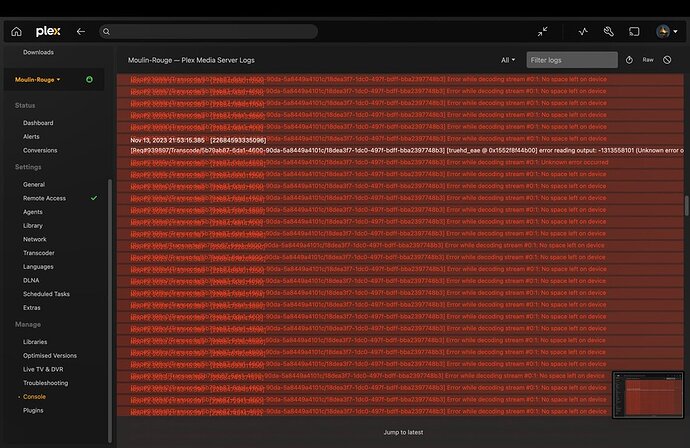The height and width of the screenshot is (448, 690).
Task: Click the Plex logo
Action: coord(48,31)
